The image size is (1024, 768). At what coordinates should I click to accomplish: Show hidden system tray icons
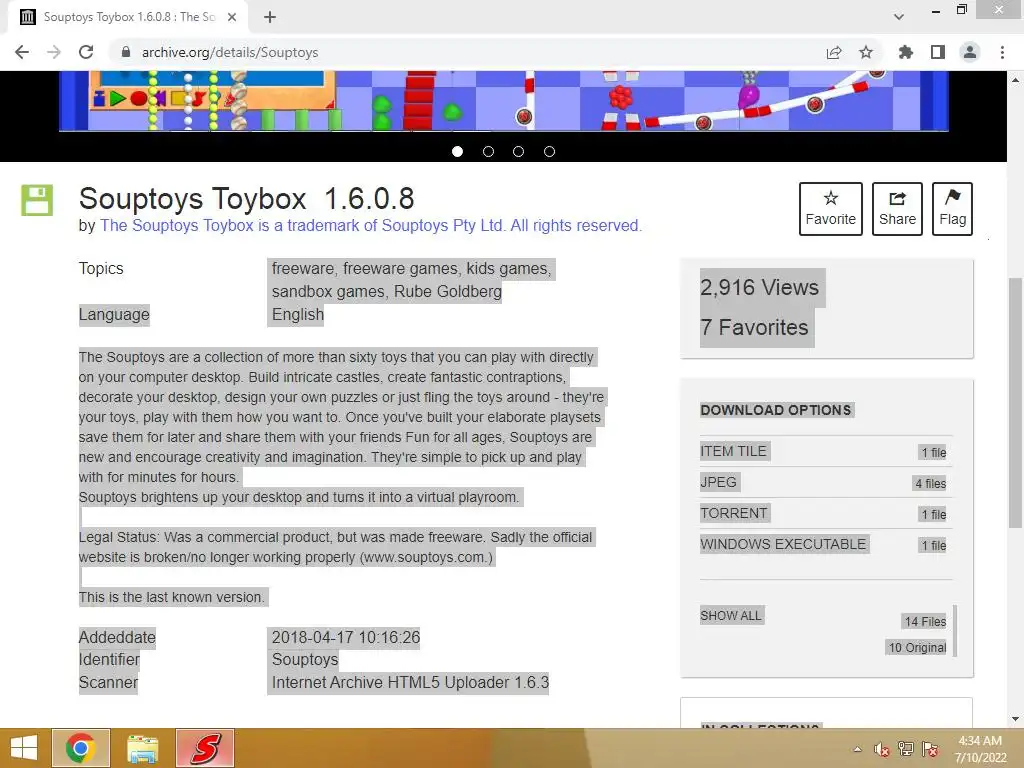pos(857,749)
